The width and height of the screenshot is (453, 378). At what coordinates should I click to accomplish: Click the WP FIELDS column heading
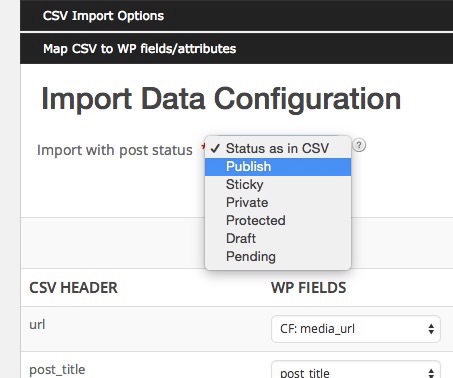coord(309,288)
